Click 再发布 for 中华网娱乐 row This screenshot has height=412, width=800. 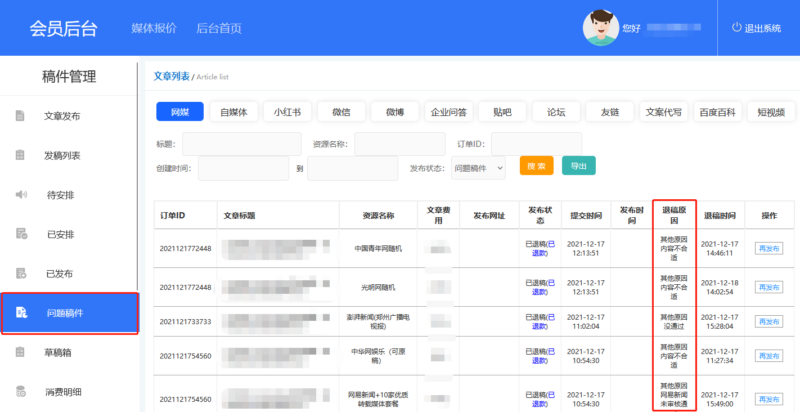769,356
